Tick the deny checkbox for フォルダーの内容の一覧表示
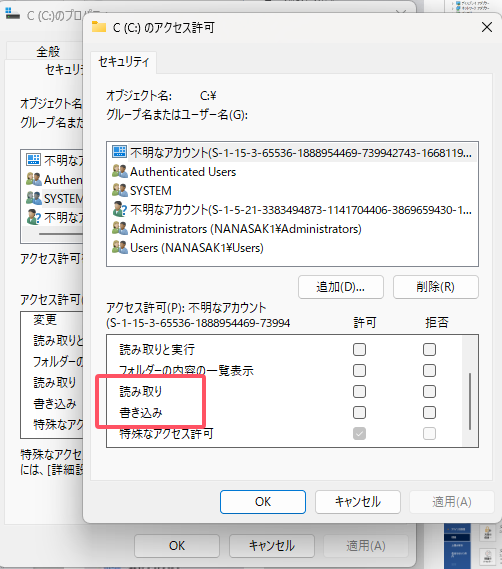Screen dimensions: 502x569 click(x=429, y=371)
